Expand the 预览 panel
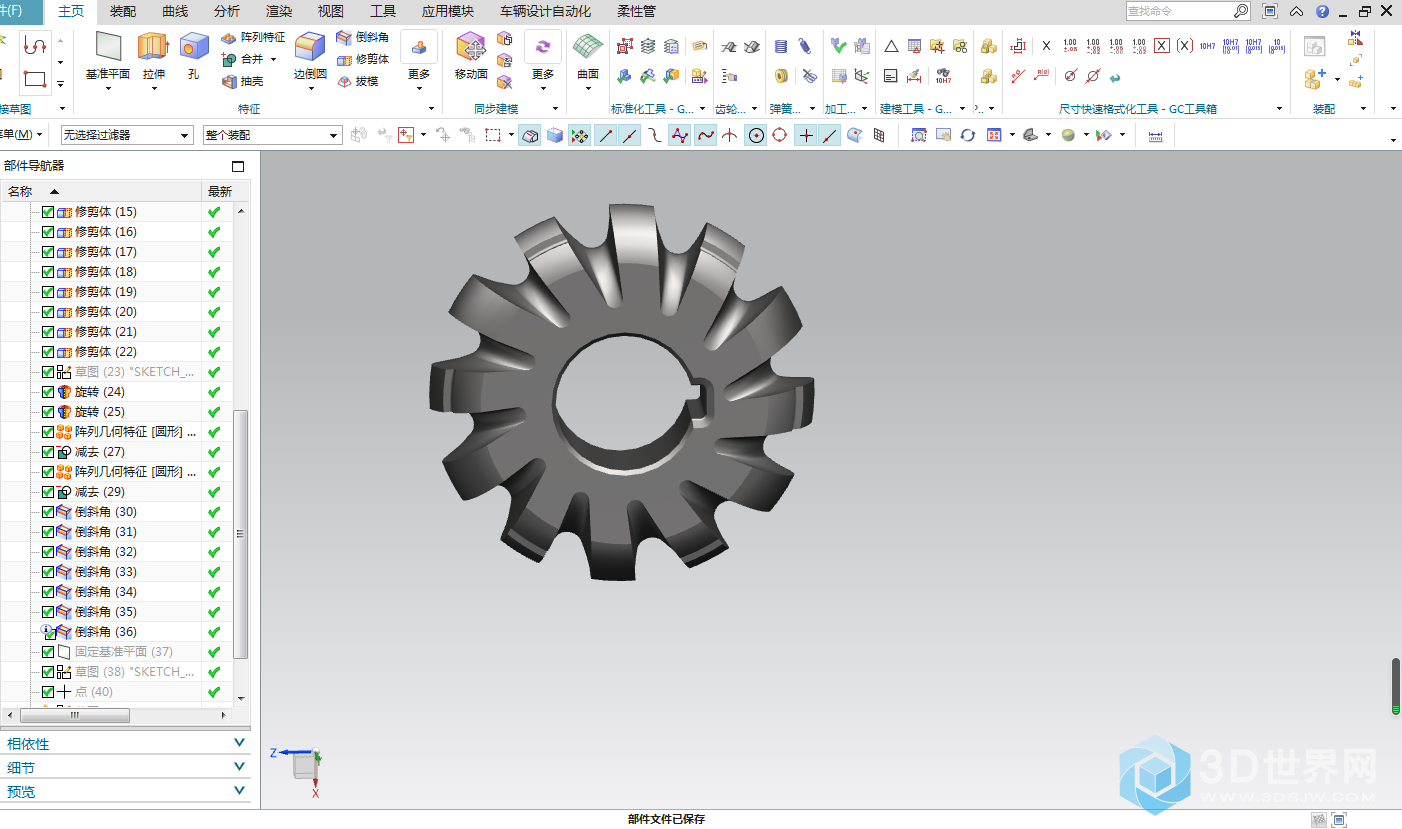This screenshot has height=829, width=1402. [x=125, y=791]
